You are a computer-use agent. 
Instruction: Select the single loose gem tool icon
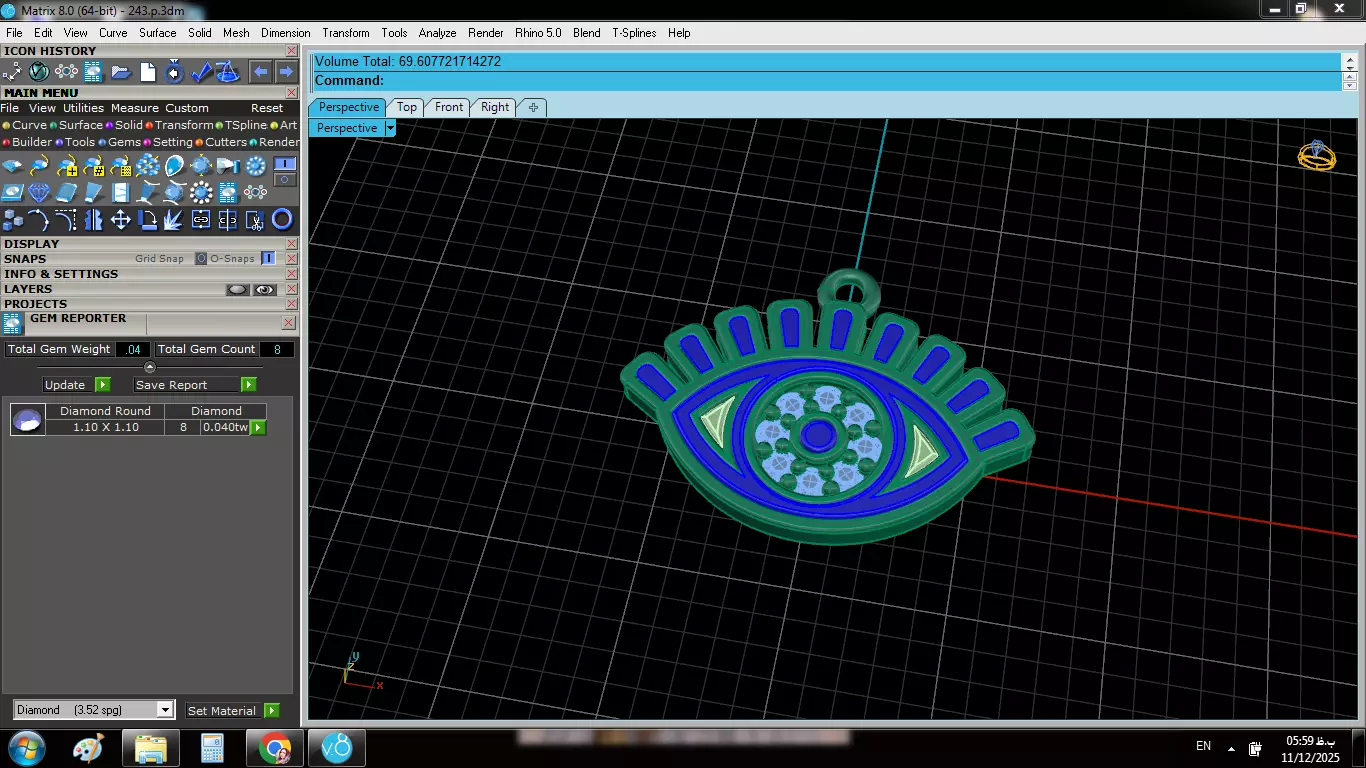coord(12,165)
